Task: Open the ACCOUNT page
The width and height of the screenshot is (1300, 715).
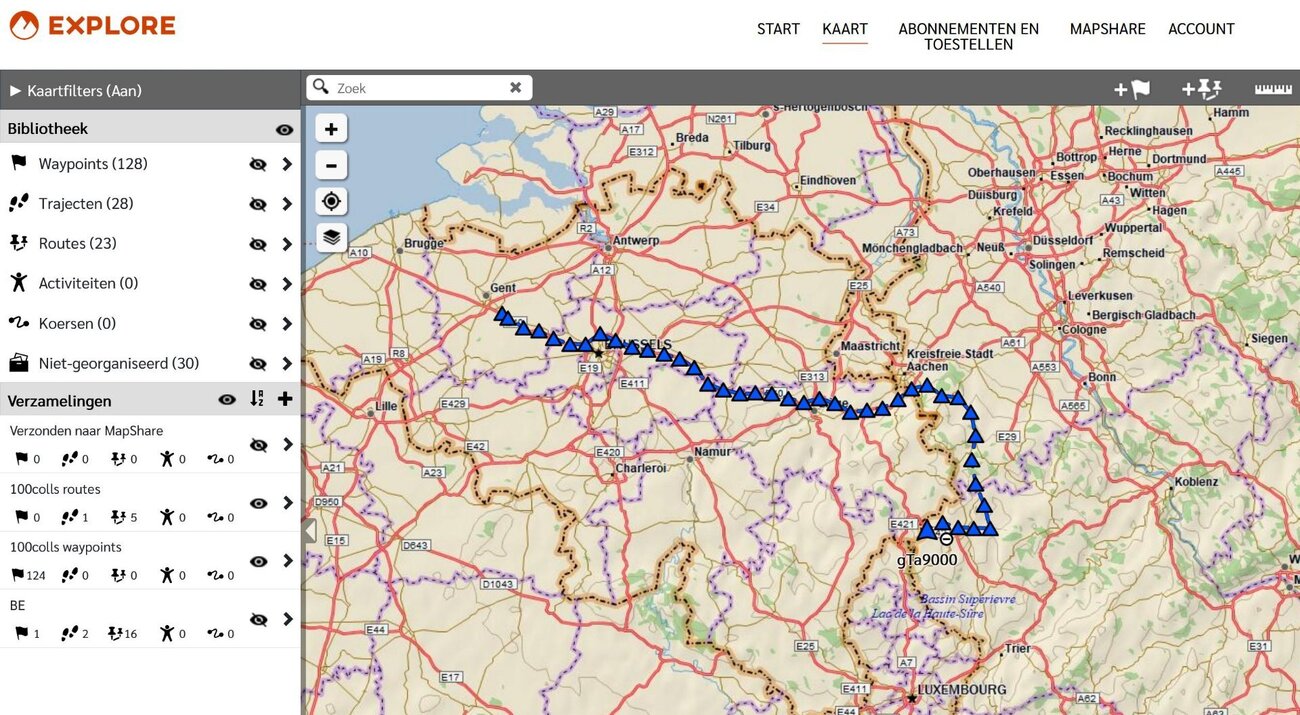Action: point(1201,29)
